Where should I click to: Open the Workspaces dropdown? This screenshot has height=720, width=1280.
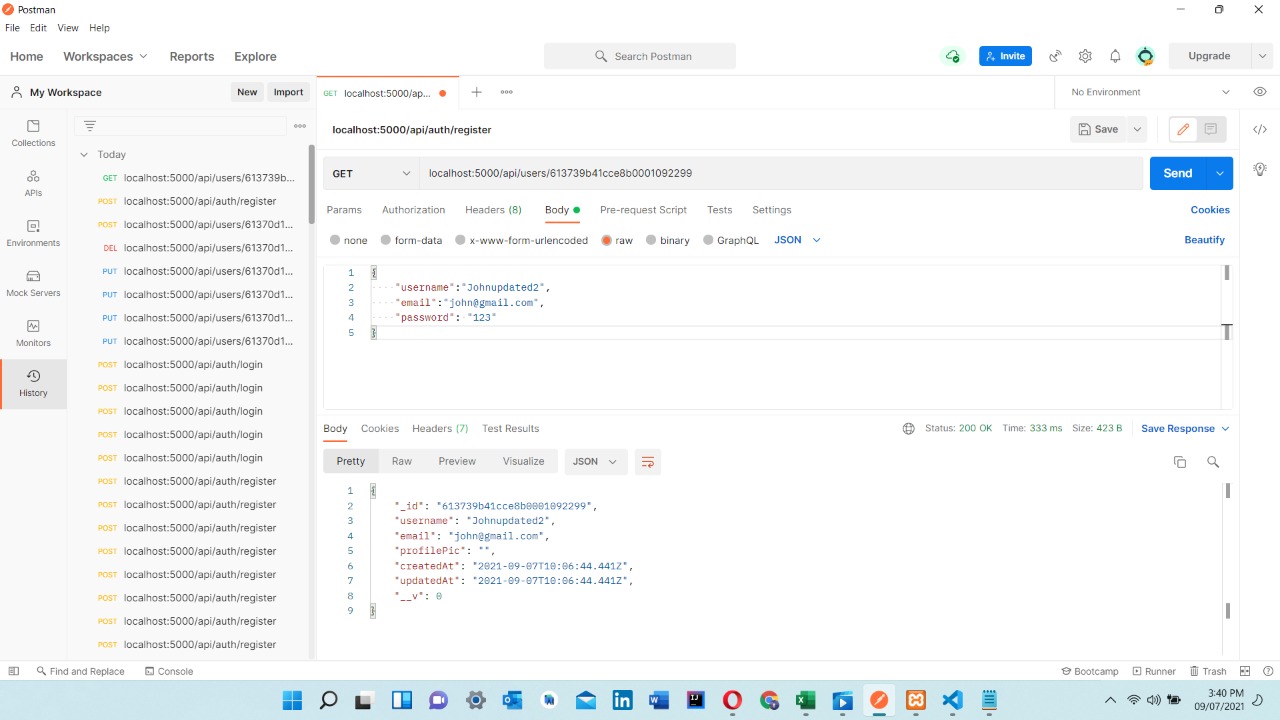(105, 56)
